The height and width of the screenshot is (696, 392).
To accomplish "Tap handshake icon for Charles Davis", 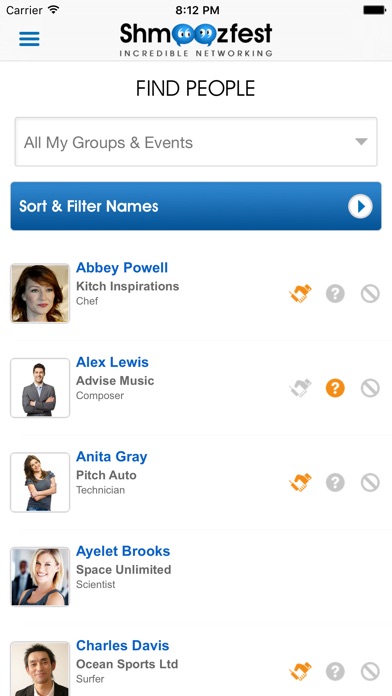I will pos(301,672).
